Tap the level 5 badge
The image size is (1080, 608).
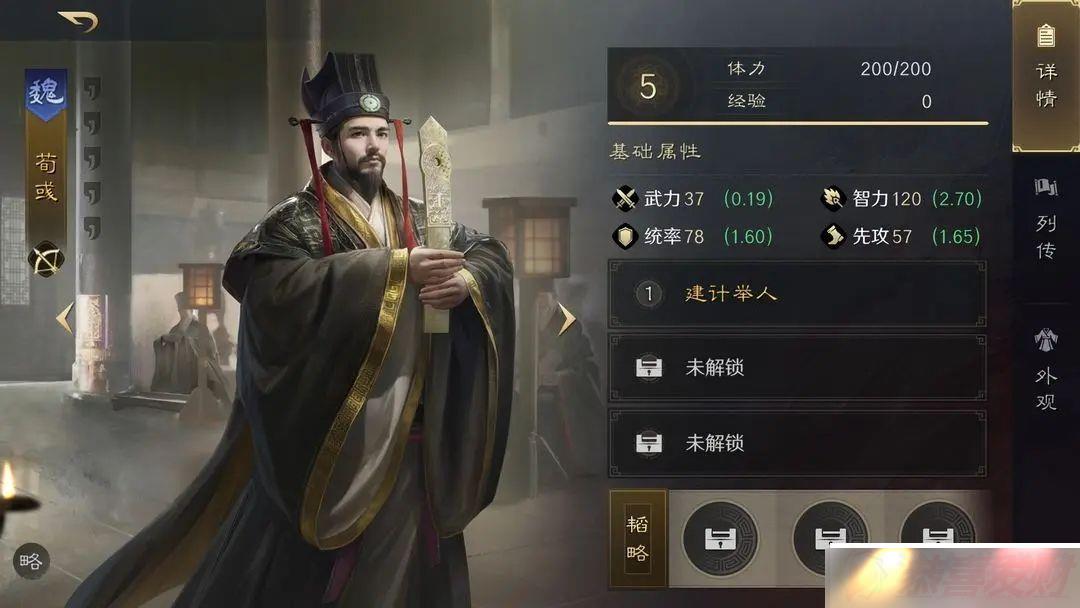point(647,86)
